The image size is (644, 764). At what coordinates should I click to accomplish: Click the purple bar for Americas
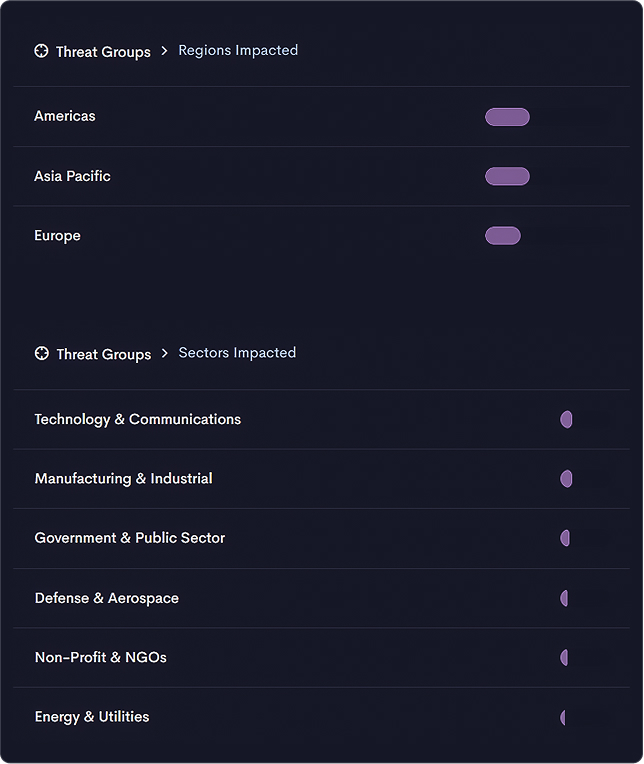click(507, 117)
